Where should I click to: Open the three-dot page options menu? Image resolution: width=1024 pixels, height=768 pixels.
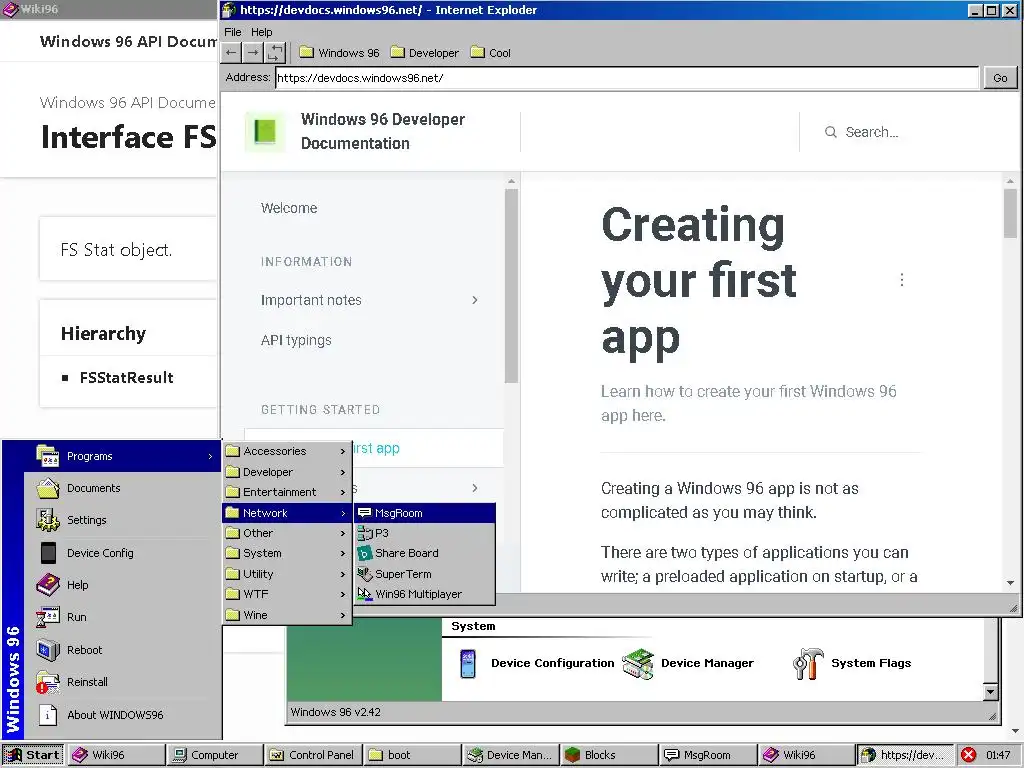tap(902, 280)
